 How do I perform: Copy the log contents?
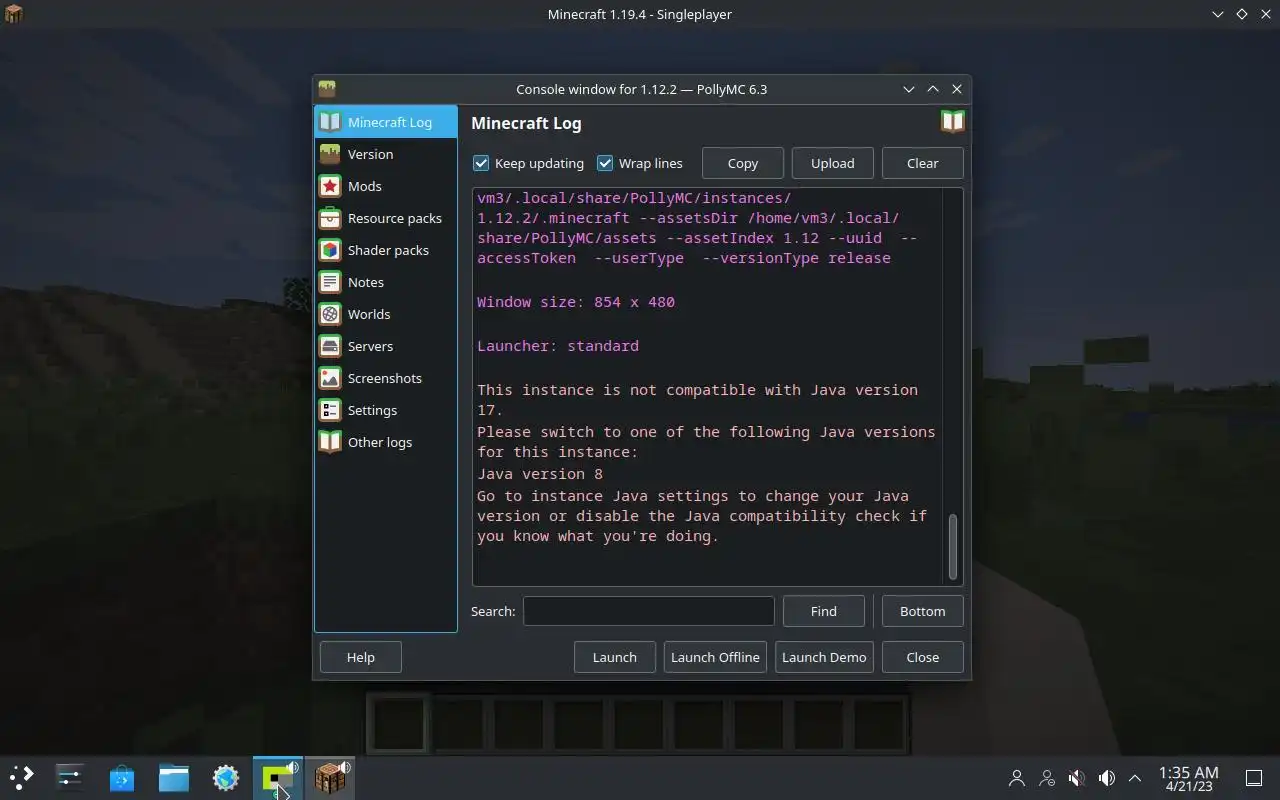[x=742, y=163]
